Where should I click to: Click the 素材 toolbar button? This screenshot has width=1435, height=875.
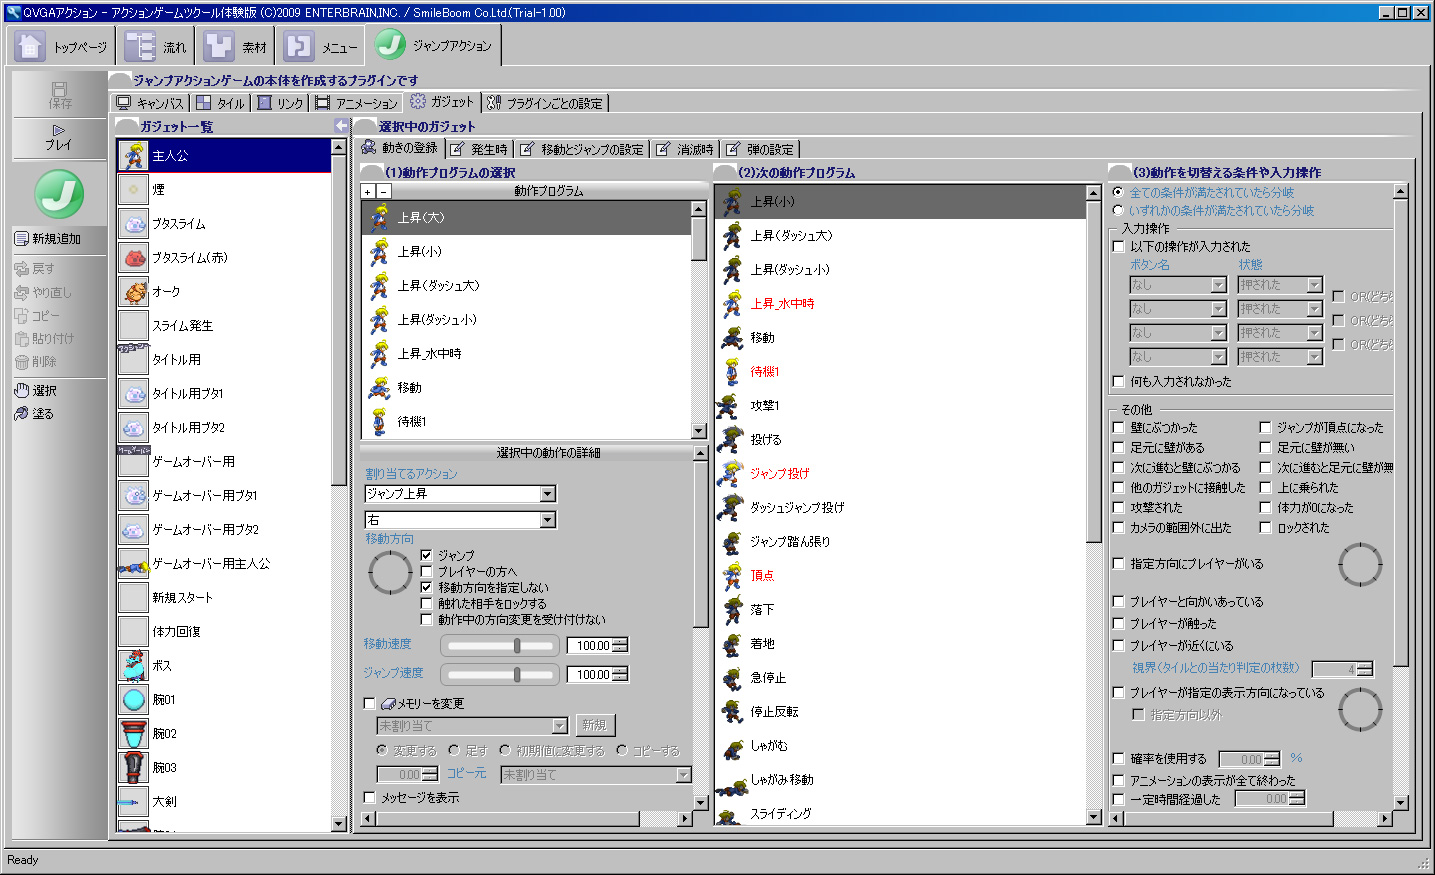click(x=236, y=46)
